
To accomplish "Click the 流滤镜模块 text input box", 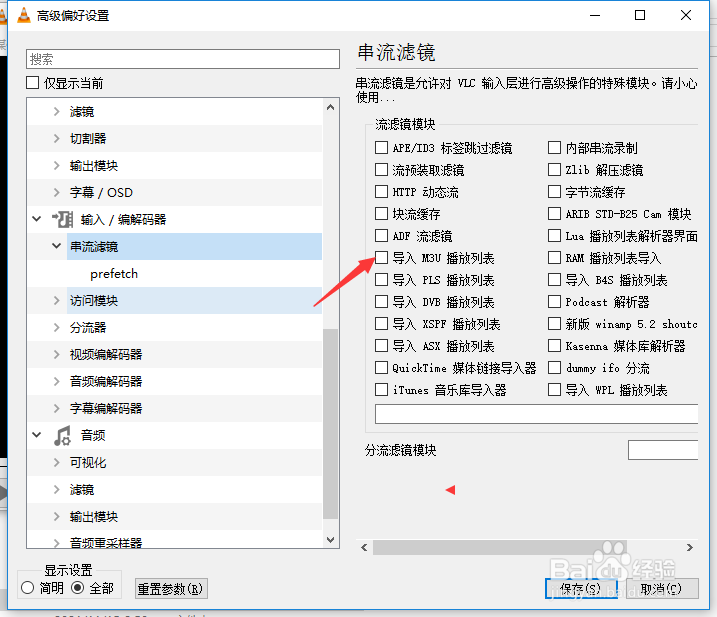I will [x=536, y=414].
